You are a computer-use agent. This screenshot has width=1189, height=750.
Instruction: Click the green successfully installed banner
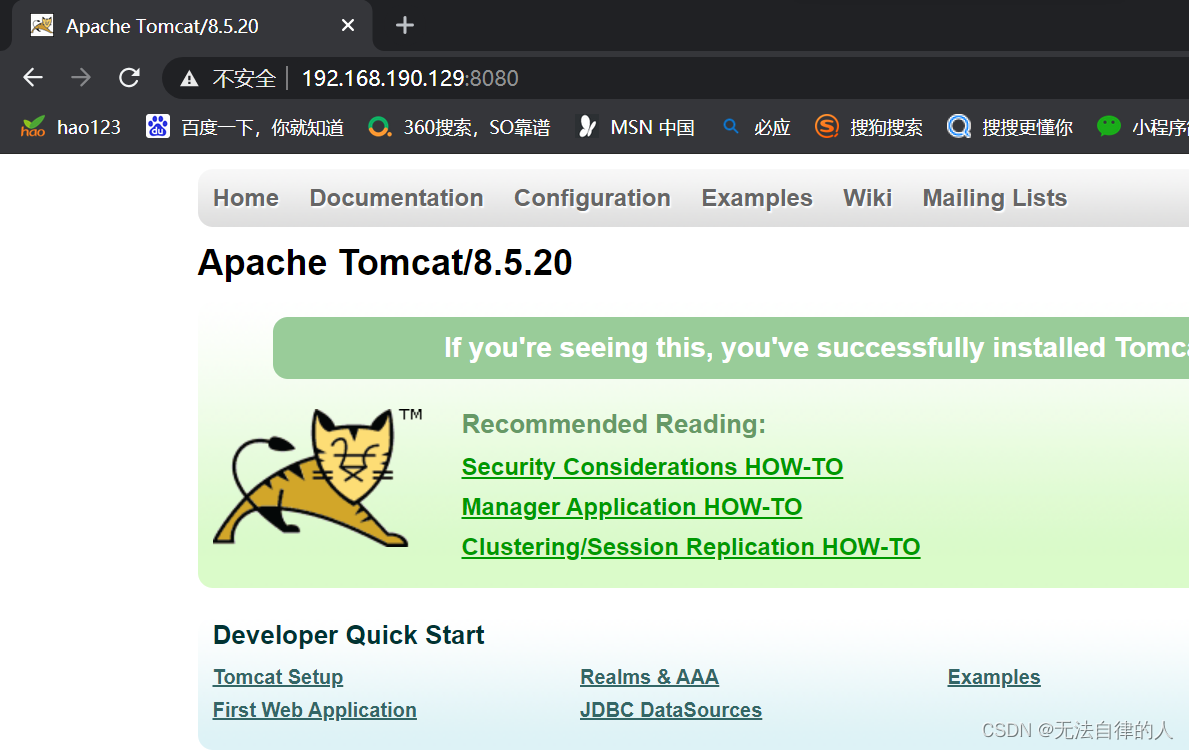click(x=731, y=348)
